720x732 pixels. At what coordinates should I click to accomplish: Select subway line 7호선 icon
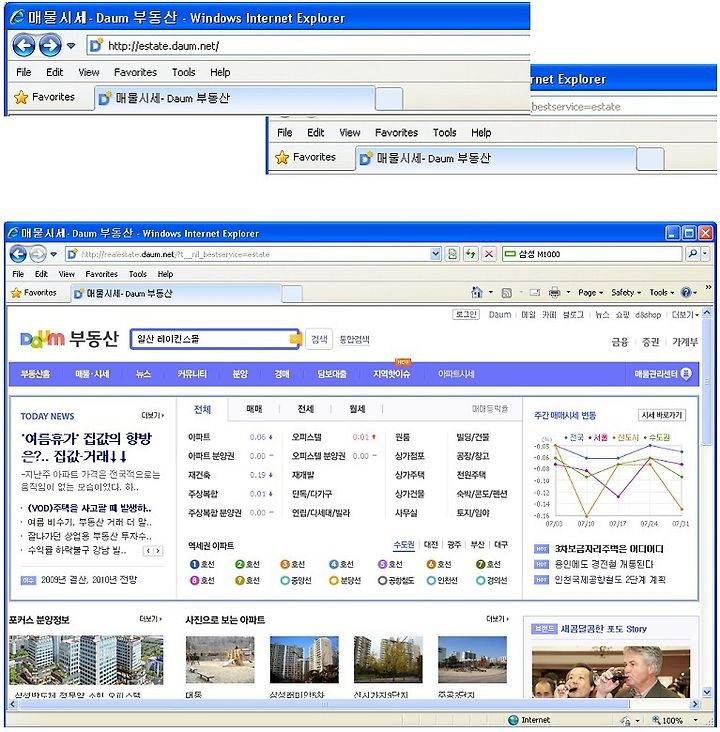tap(480, 564)
